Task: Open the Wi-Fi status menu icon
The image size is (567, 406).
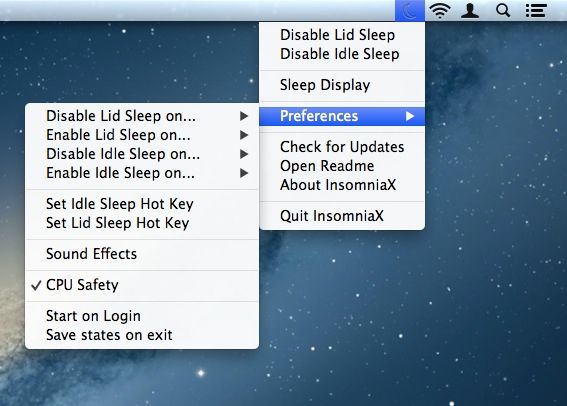Action: coord(440,10)
